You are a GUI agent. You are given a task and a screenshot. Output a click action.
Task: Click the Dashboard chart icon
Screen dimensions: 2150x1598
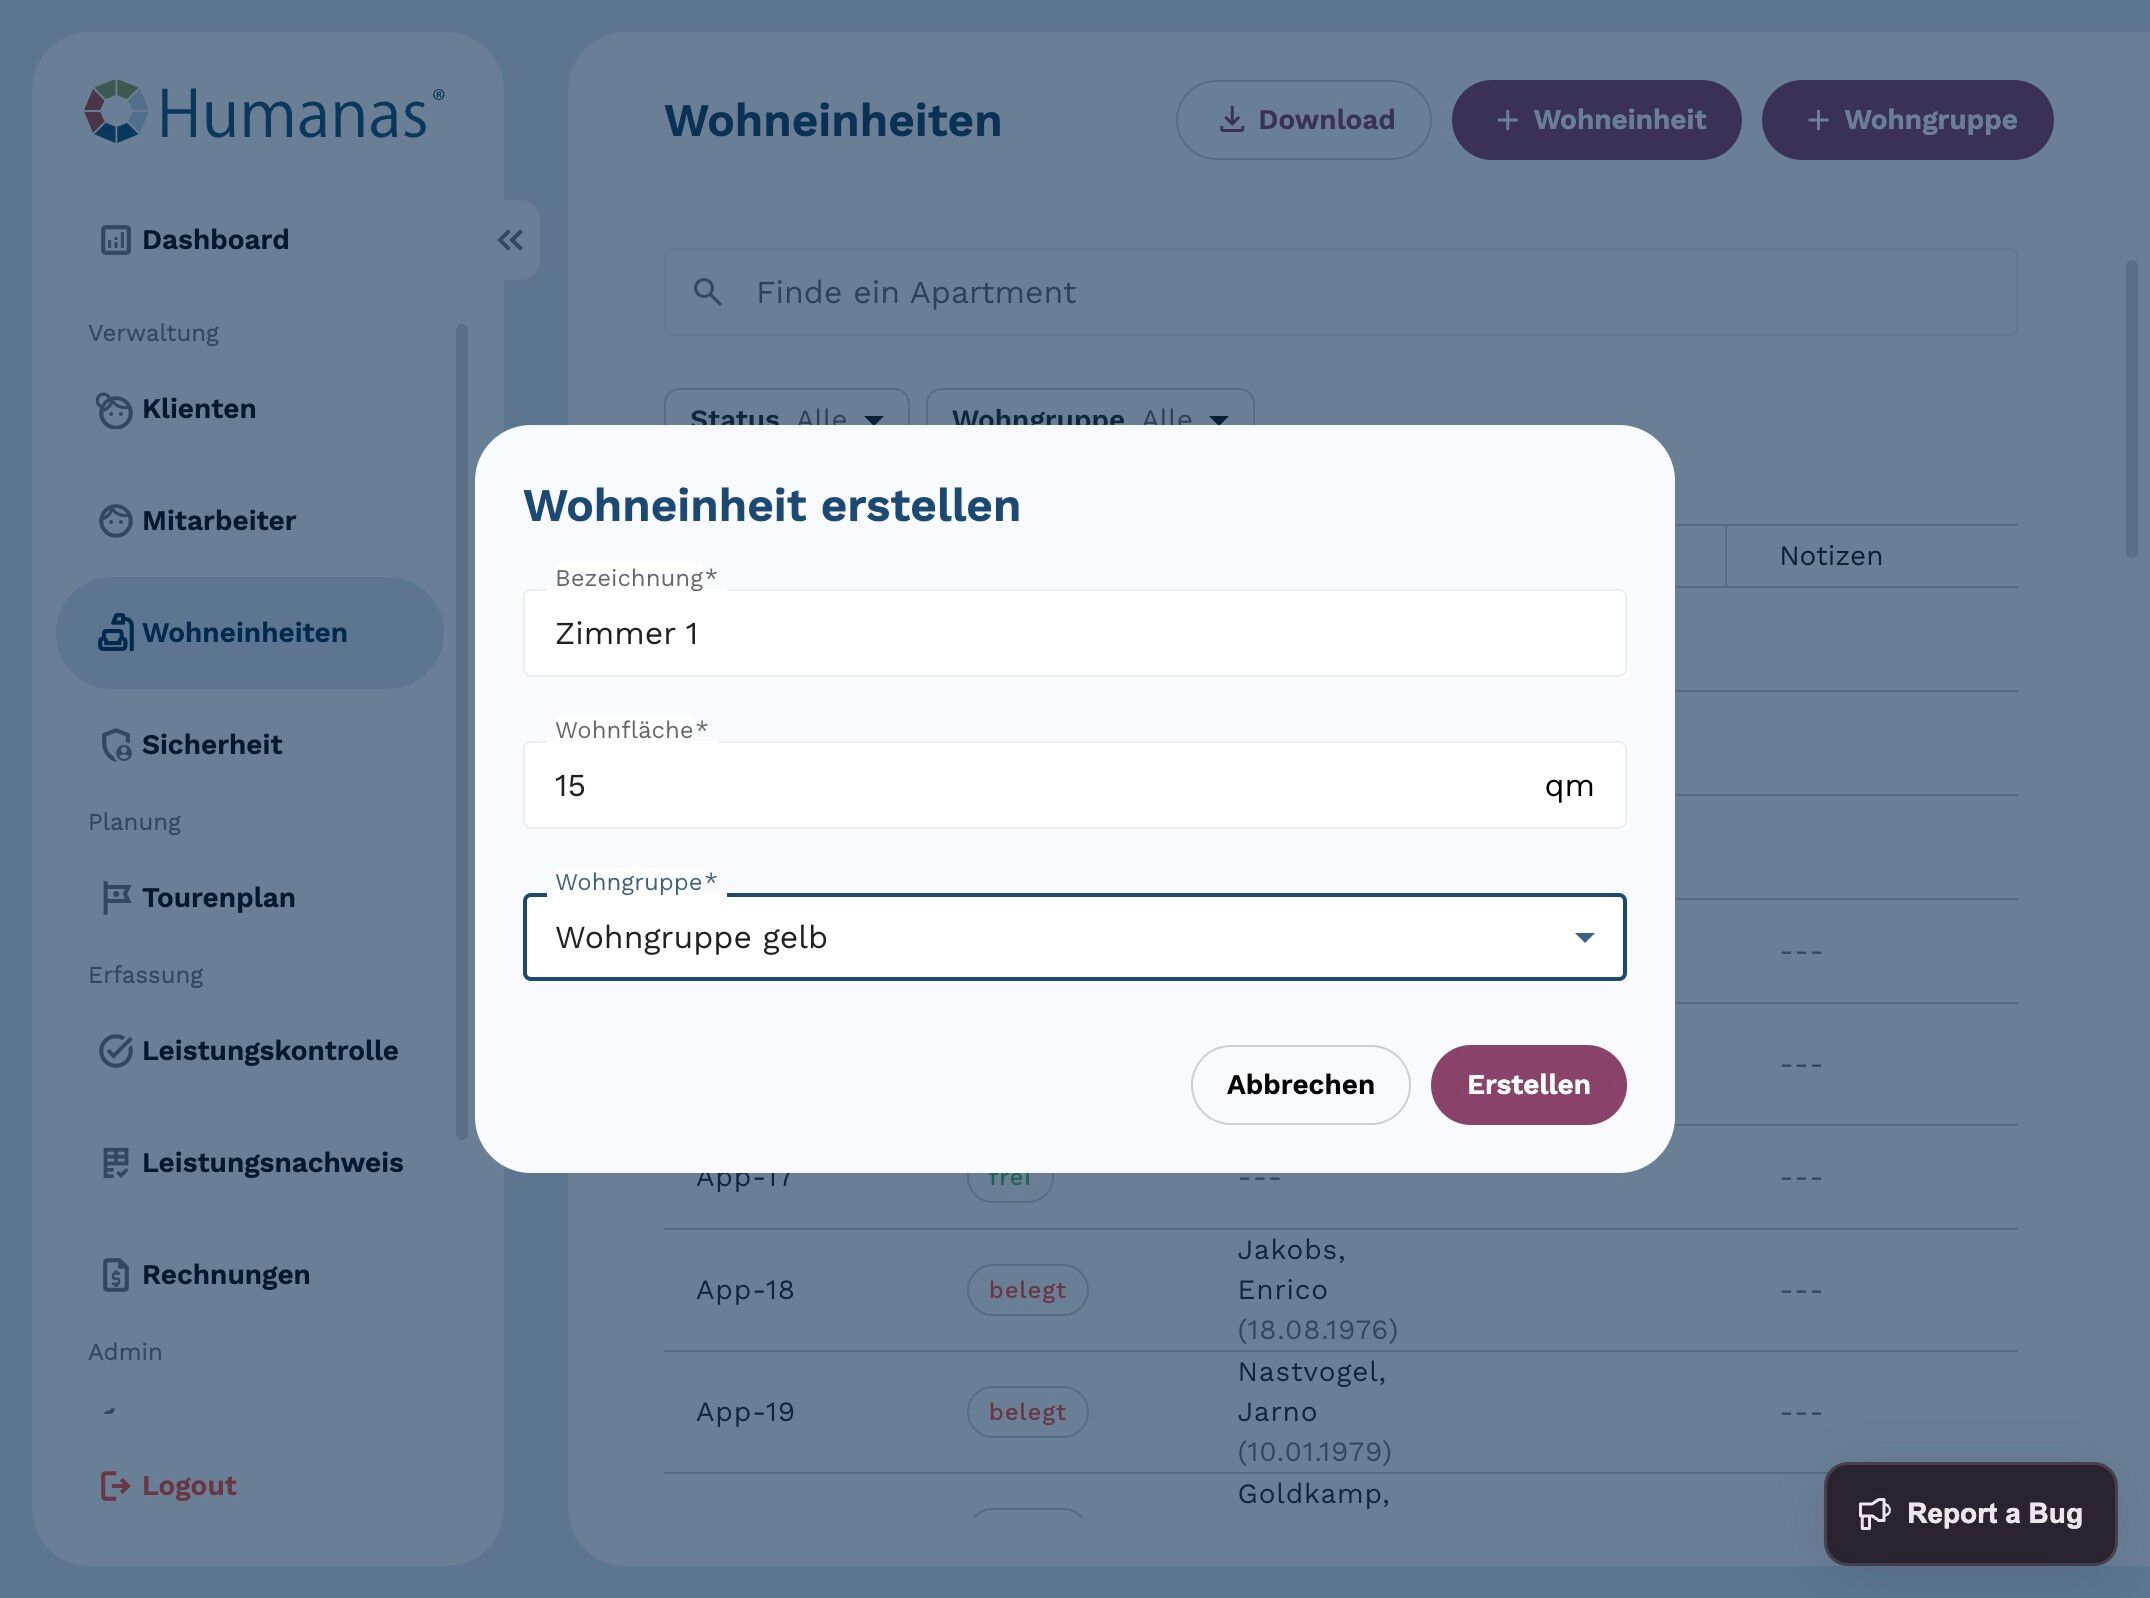click(115, 240)
